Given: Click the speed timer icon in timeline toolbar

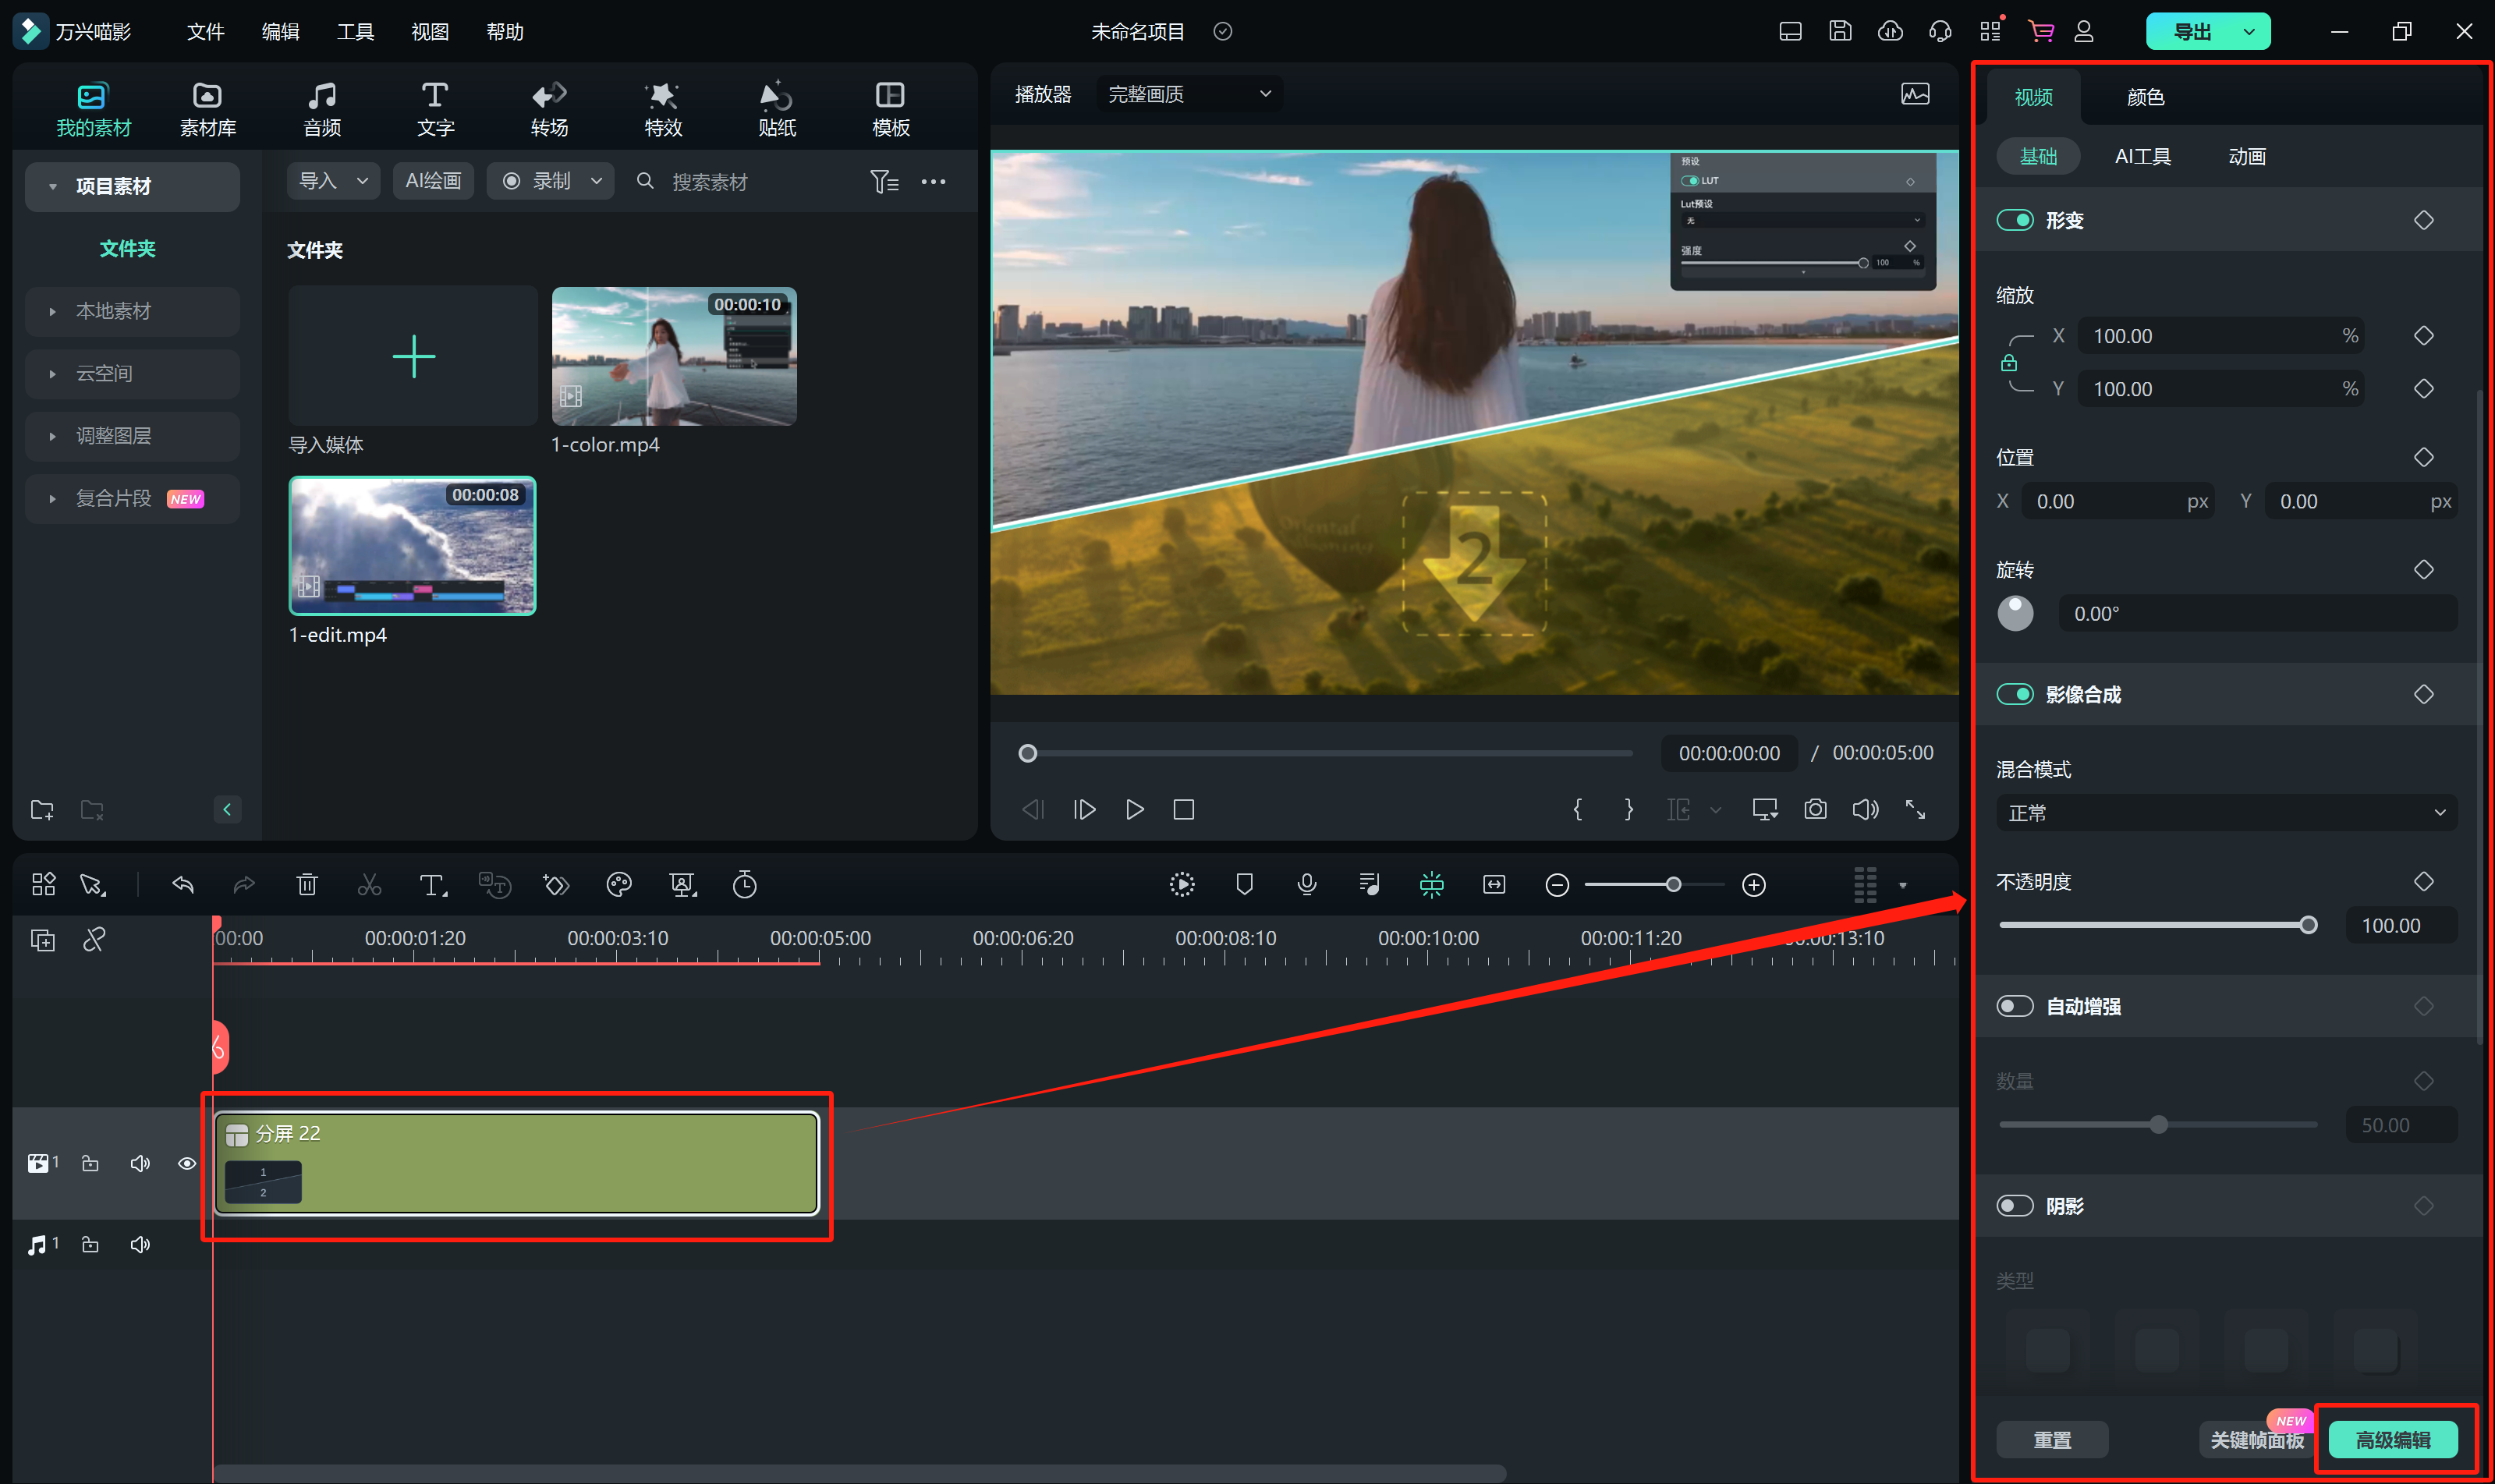Looking at the screenshot, I should click(x=744, y=885).
